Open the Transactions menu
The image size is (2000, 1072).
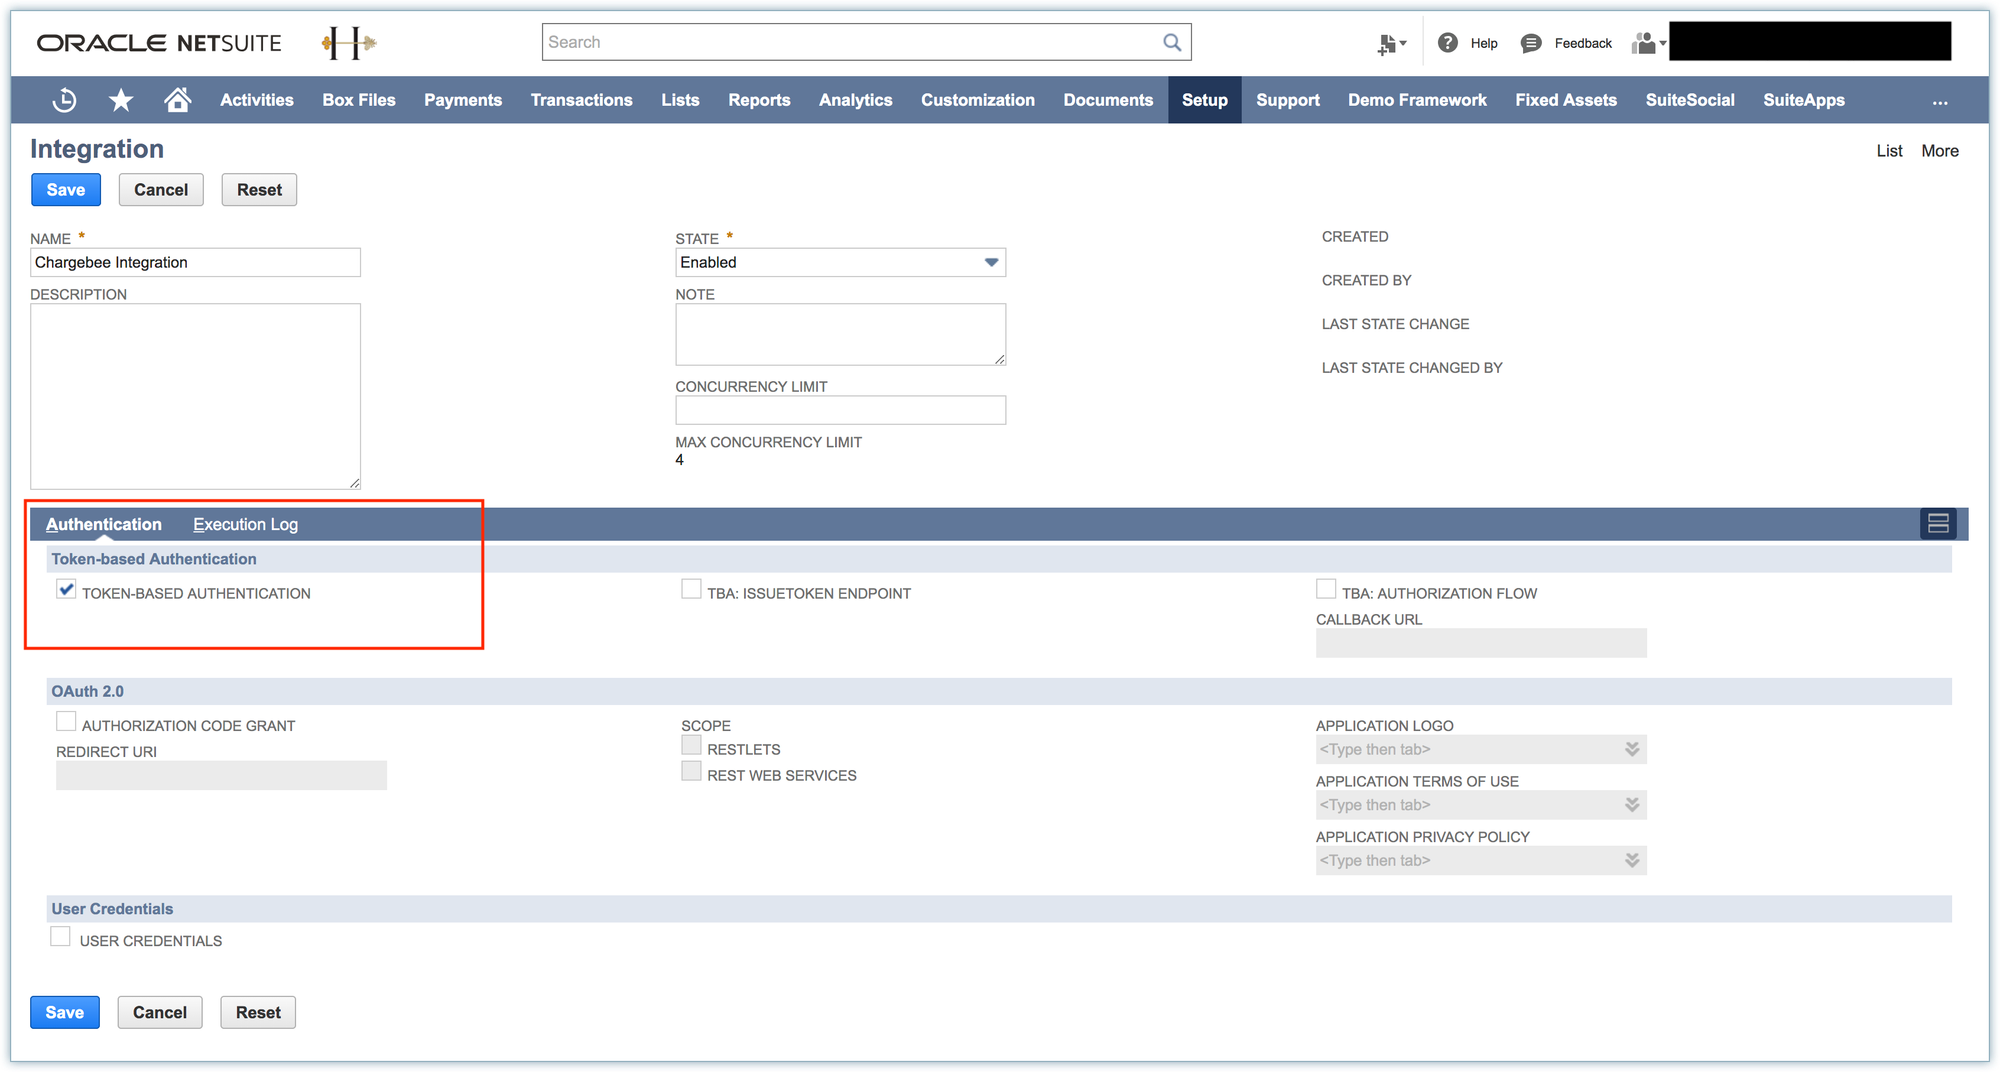click(x=582, y=100)
